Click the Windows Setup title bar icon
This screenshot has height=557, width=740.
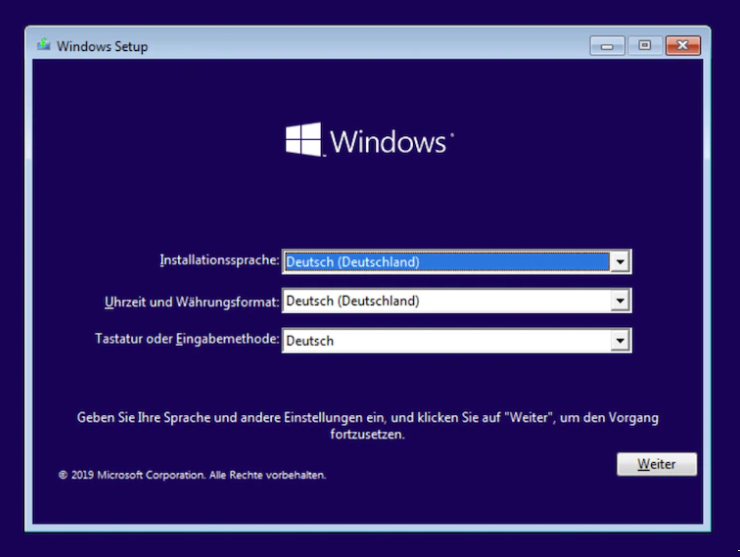(44, 45)
